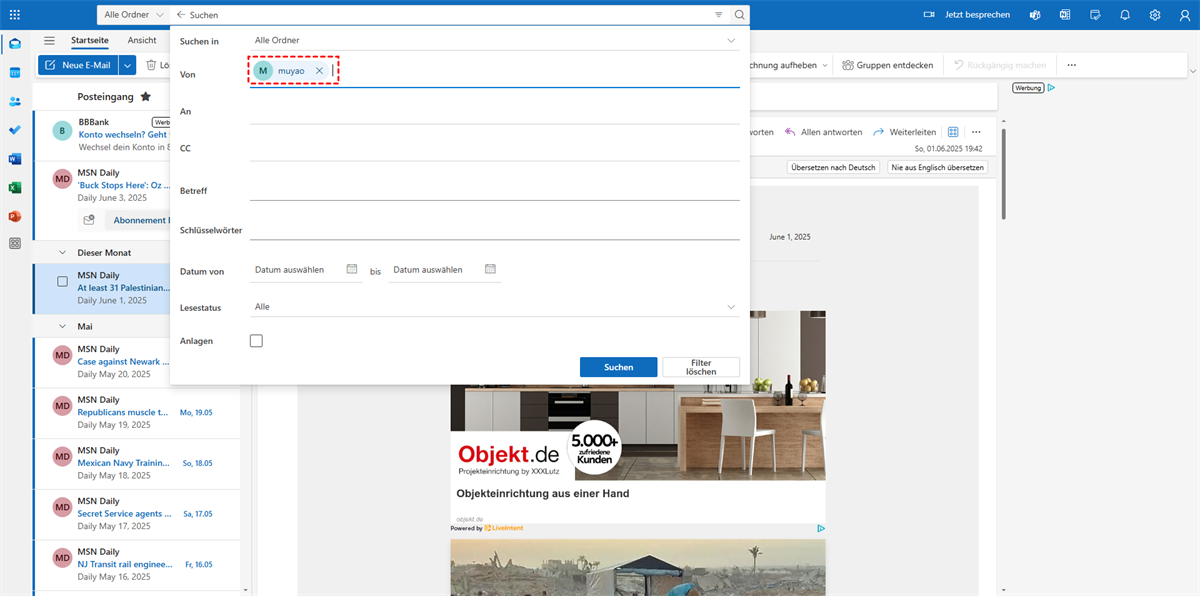Image resolution: width=1200 pixels, height=596 pixels.
Task: Click the AdChoices icon next to Werbung
Action: coord(1052,88)
